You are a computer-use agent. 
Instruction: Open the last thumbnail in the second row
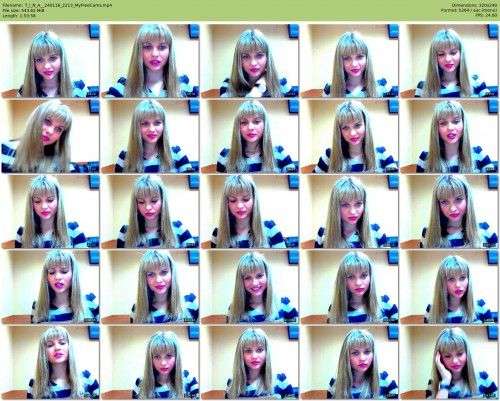[449, 136]
